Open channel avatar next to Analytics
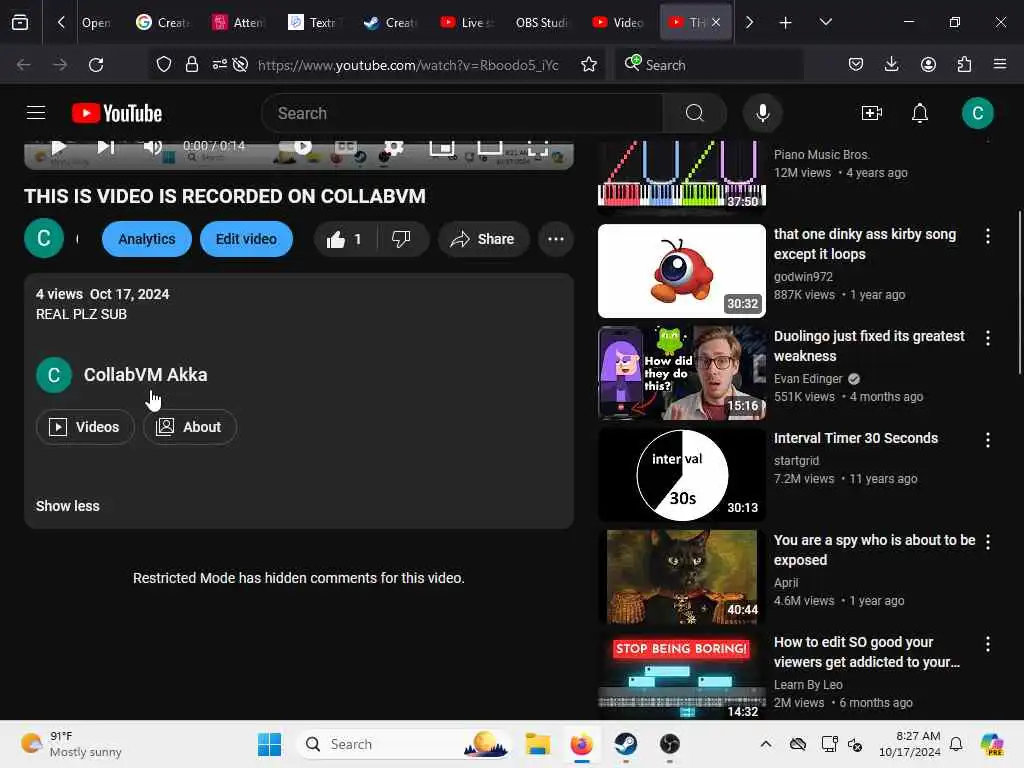Screen dimensions: 1024x768 click(44, 238)
